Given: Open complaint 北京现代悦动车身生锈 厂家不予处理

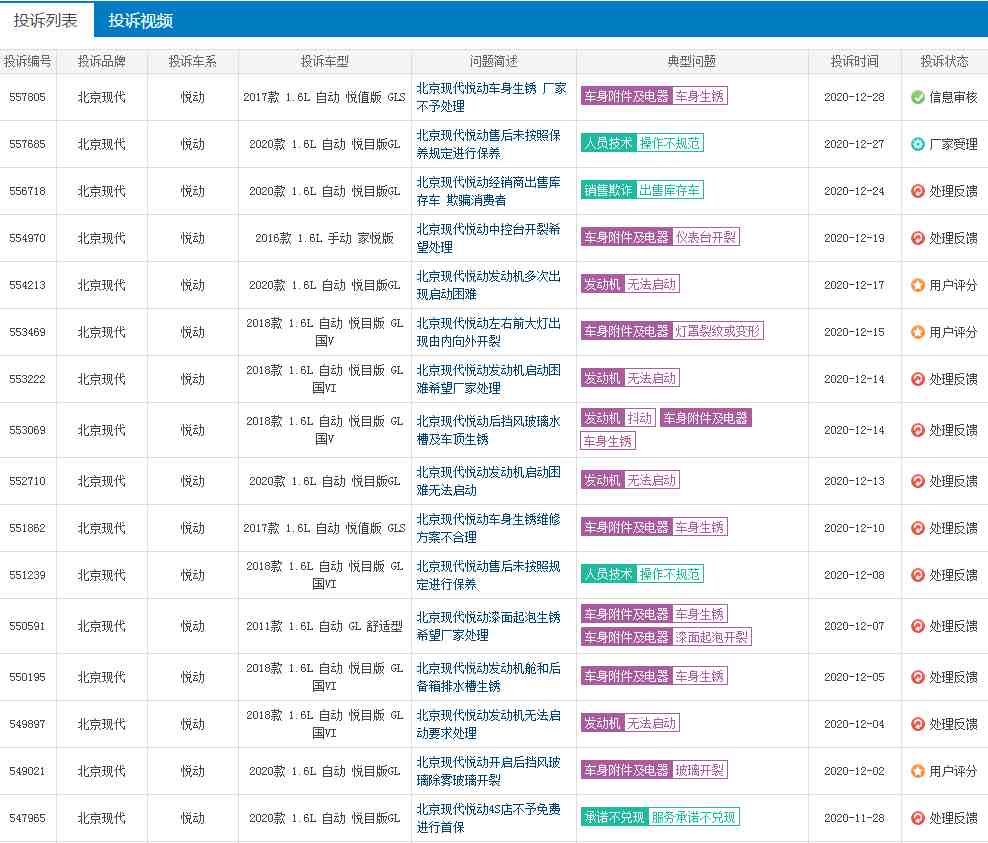Looking at the screenshot, I should 491,97.
